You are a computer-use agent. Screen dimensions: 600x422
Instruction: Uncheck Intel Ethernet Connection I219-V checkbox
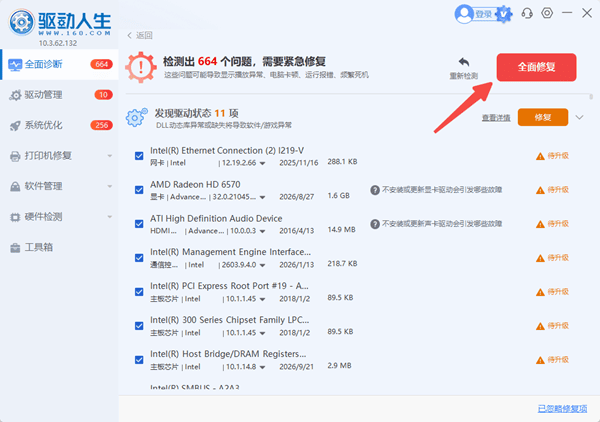click(x=139, y=156)
